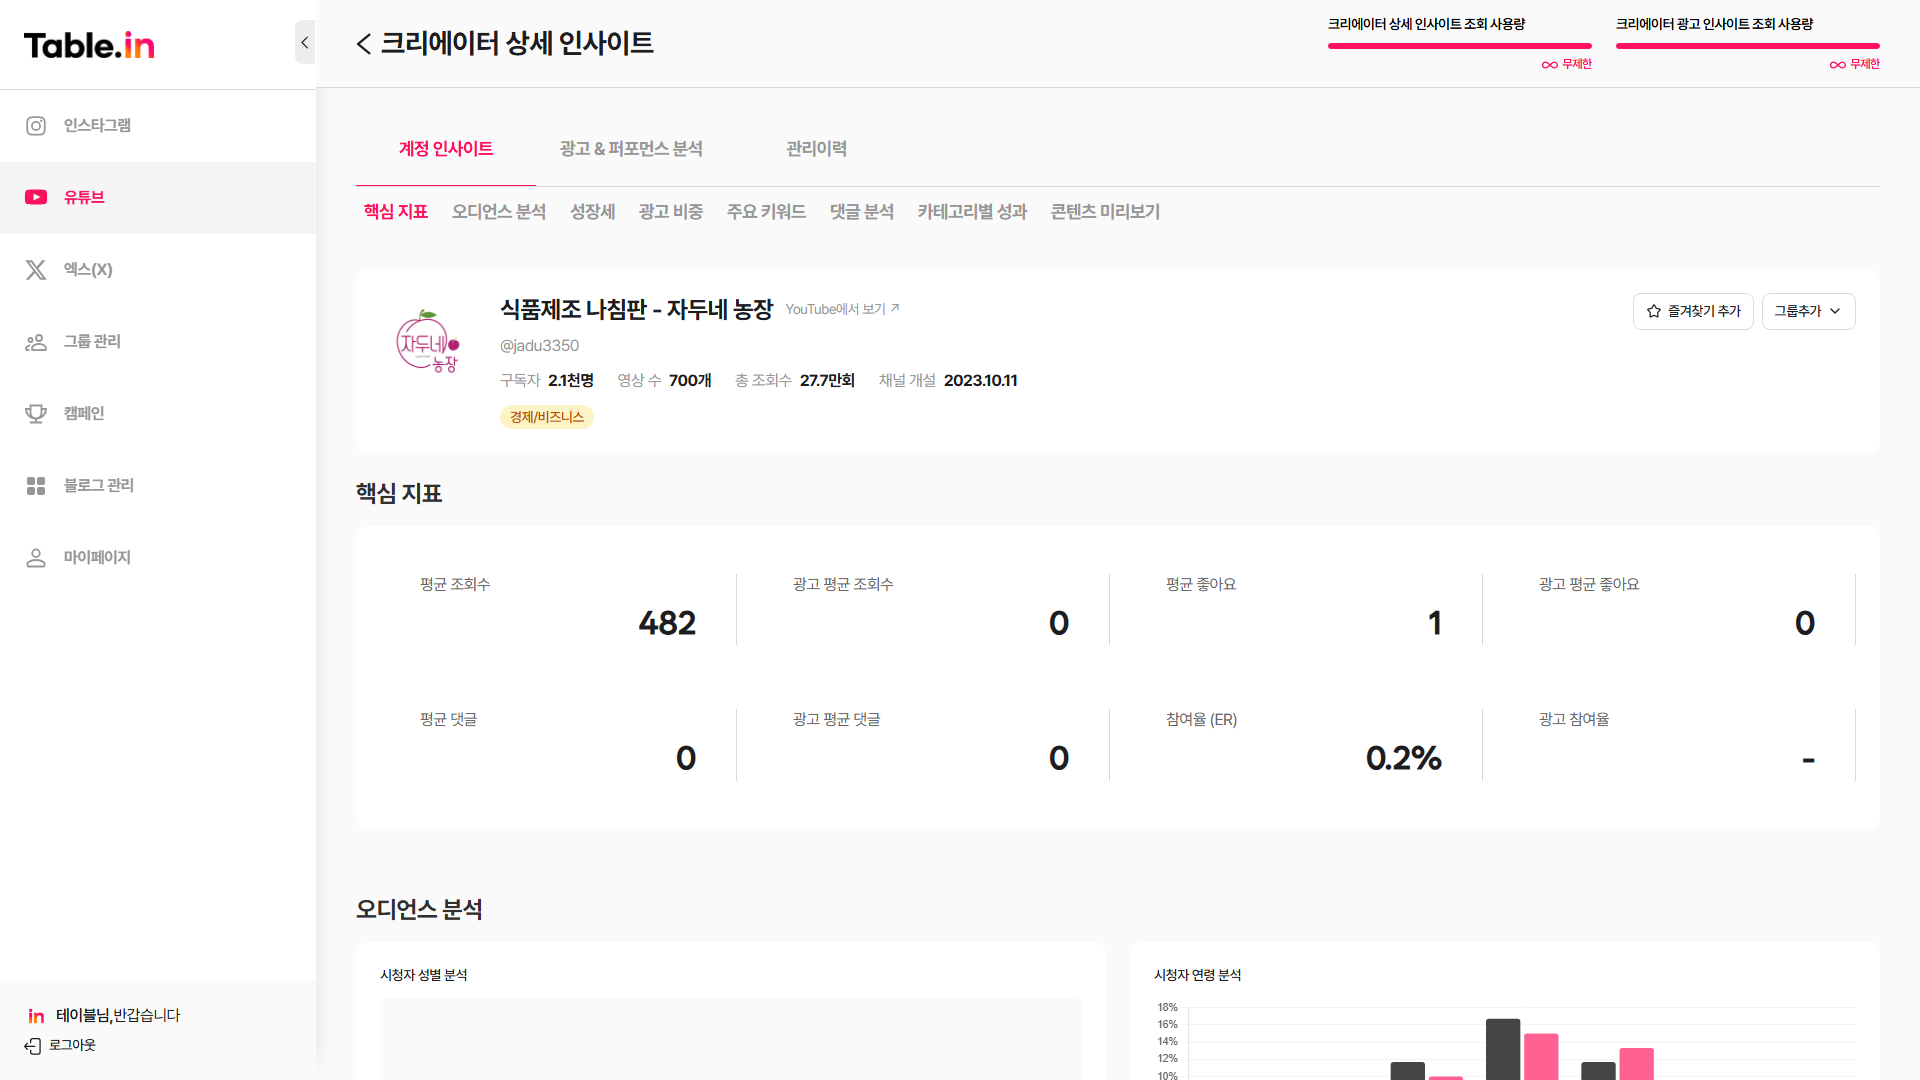Jump to 광고 비중 sub-tab
Screen dimensions: 1920x1080
(671, 212)
